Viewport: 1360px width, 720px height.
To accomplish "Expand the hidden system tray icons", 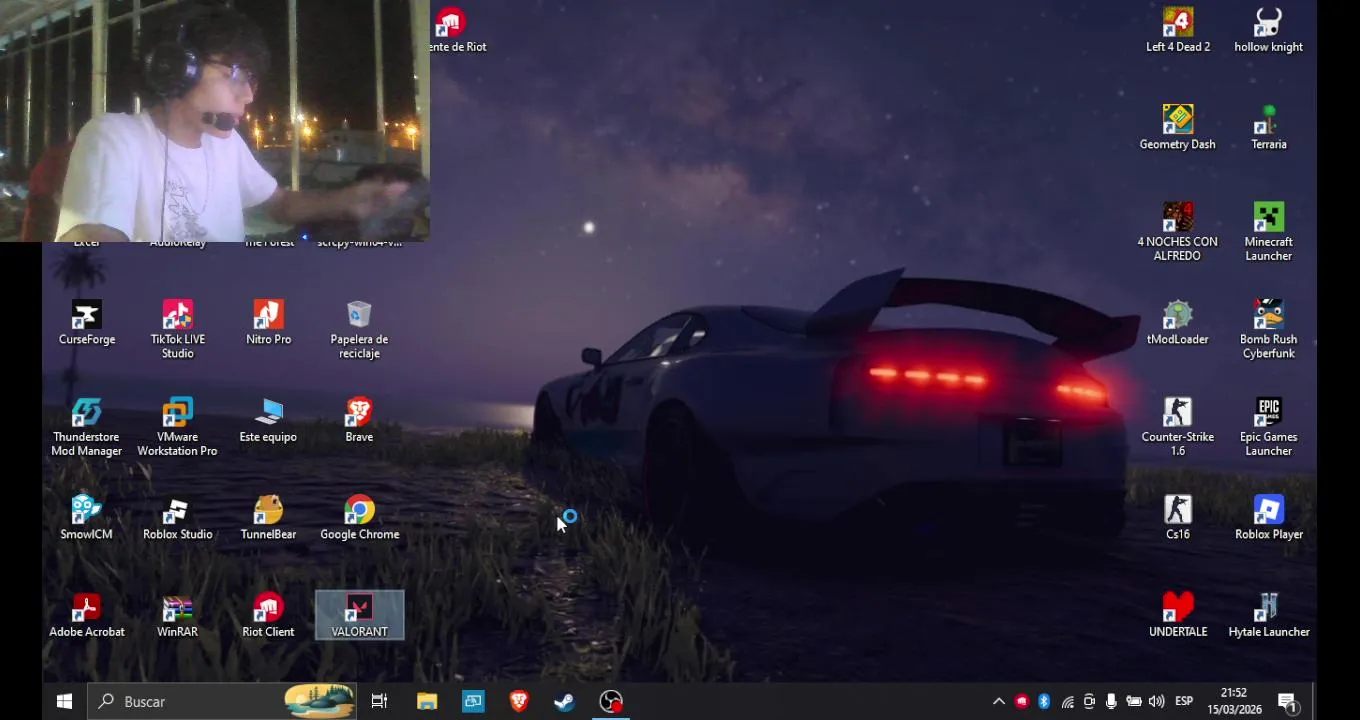I will (x=998, y=702).
